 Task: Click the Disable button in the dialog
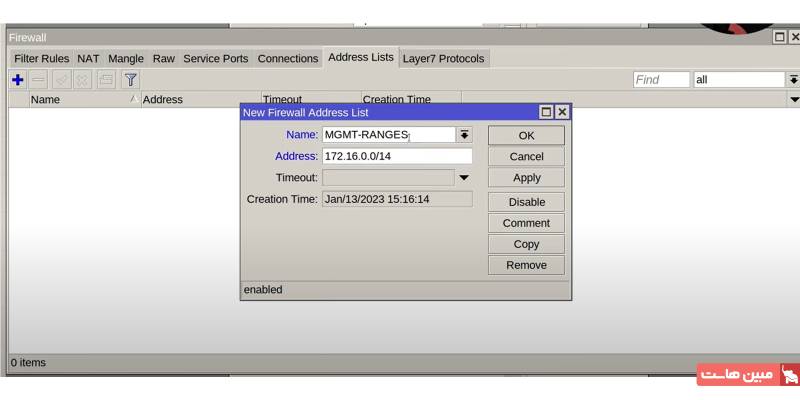coord(527,202)
